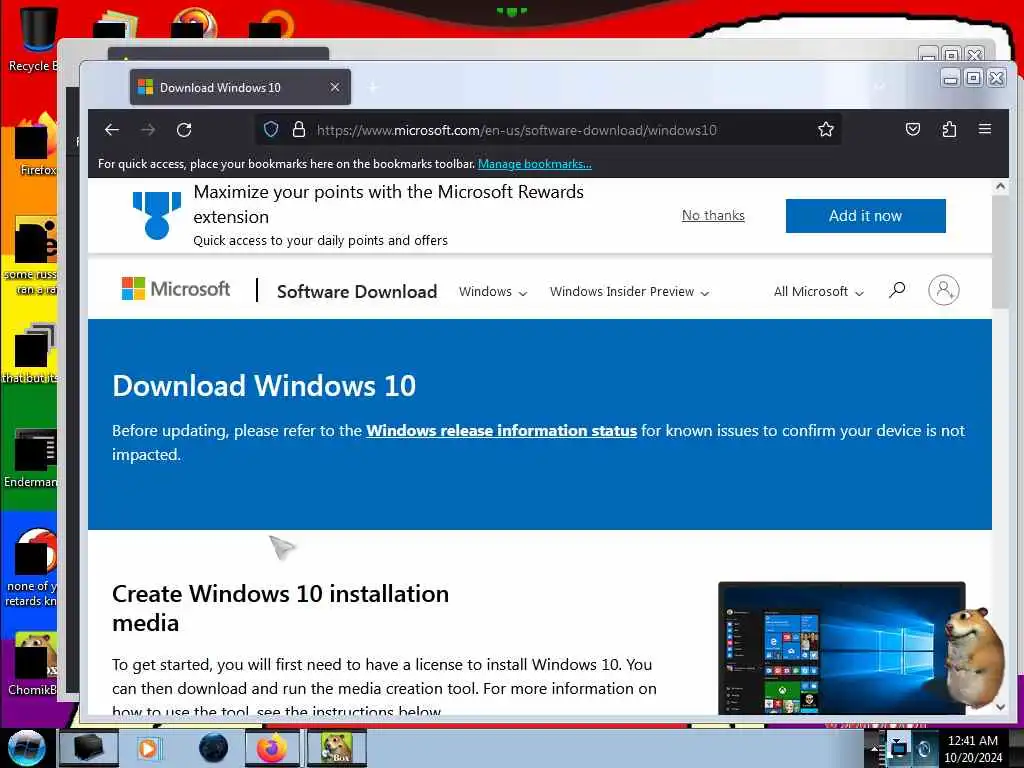Open the tracking protection shield icon
The image size is (1024, 768).
(271, 129)
